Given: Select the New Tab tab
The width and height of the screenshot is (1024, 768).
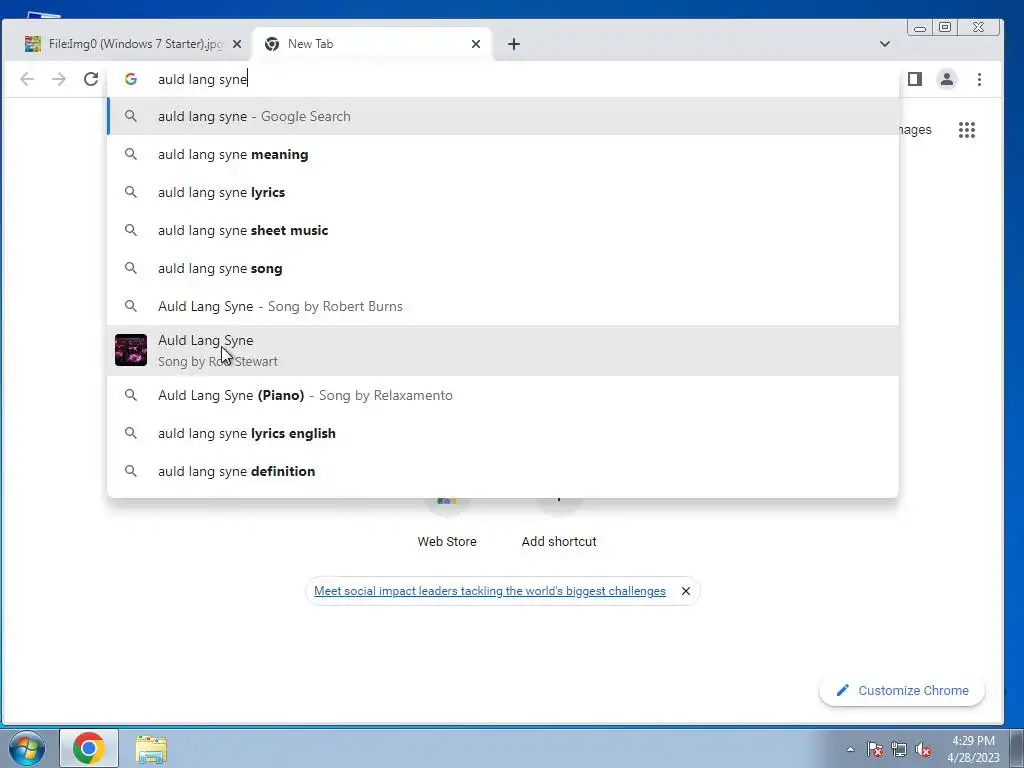Looking at the screenshot, I should (x=371, y=44).
